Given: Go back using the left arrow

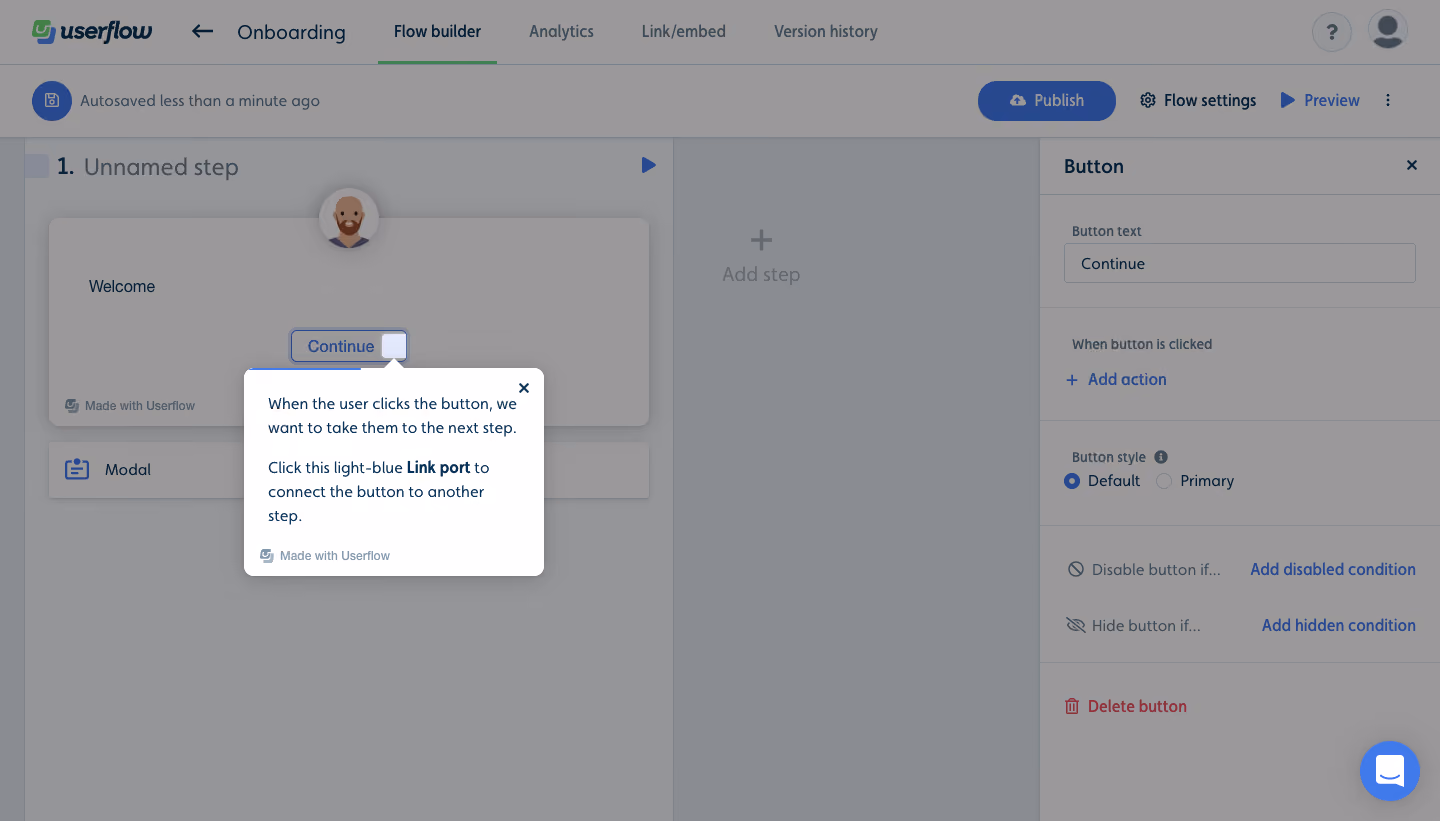Looking at the screenshot, I should click(202, 31).
